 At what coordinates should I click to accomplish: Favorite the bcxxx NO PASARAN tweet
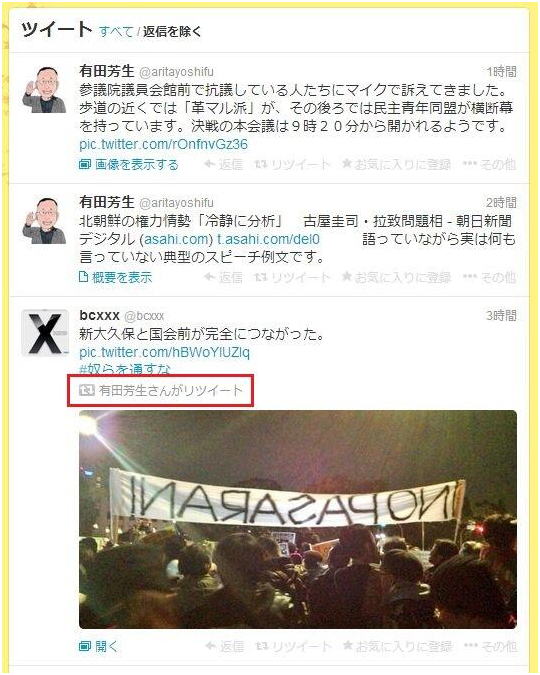(x=397, y=646)
